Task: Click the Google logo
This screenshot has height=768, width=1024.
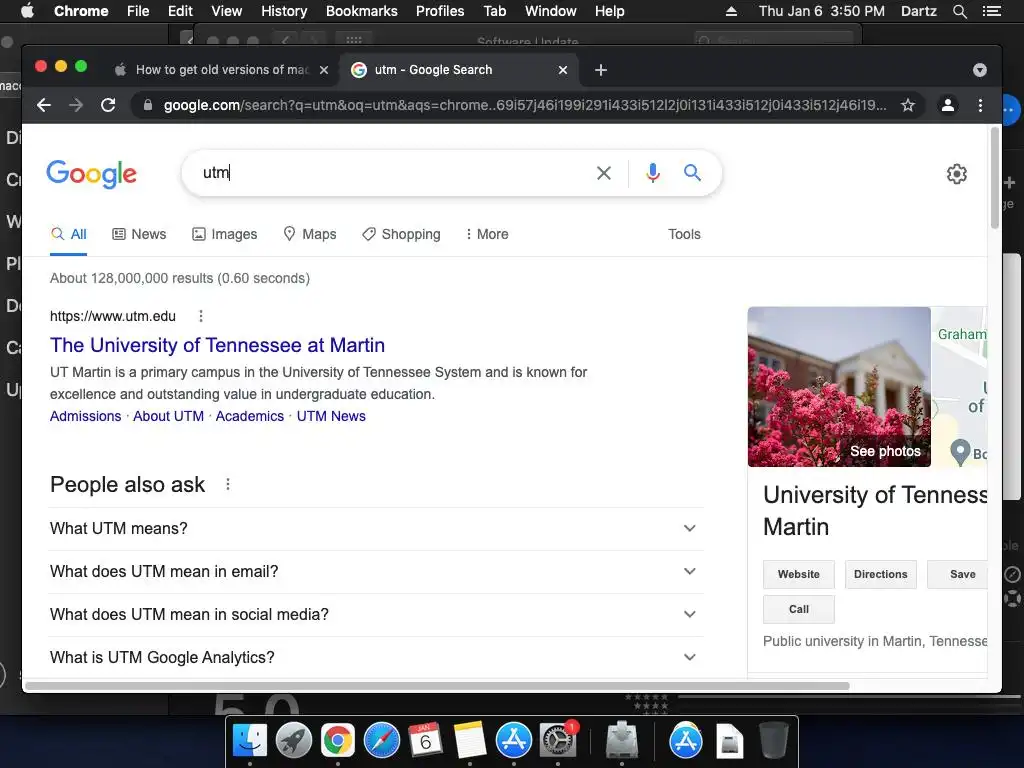Action: click(91, 174)
